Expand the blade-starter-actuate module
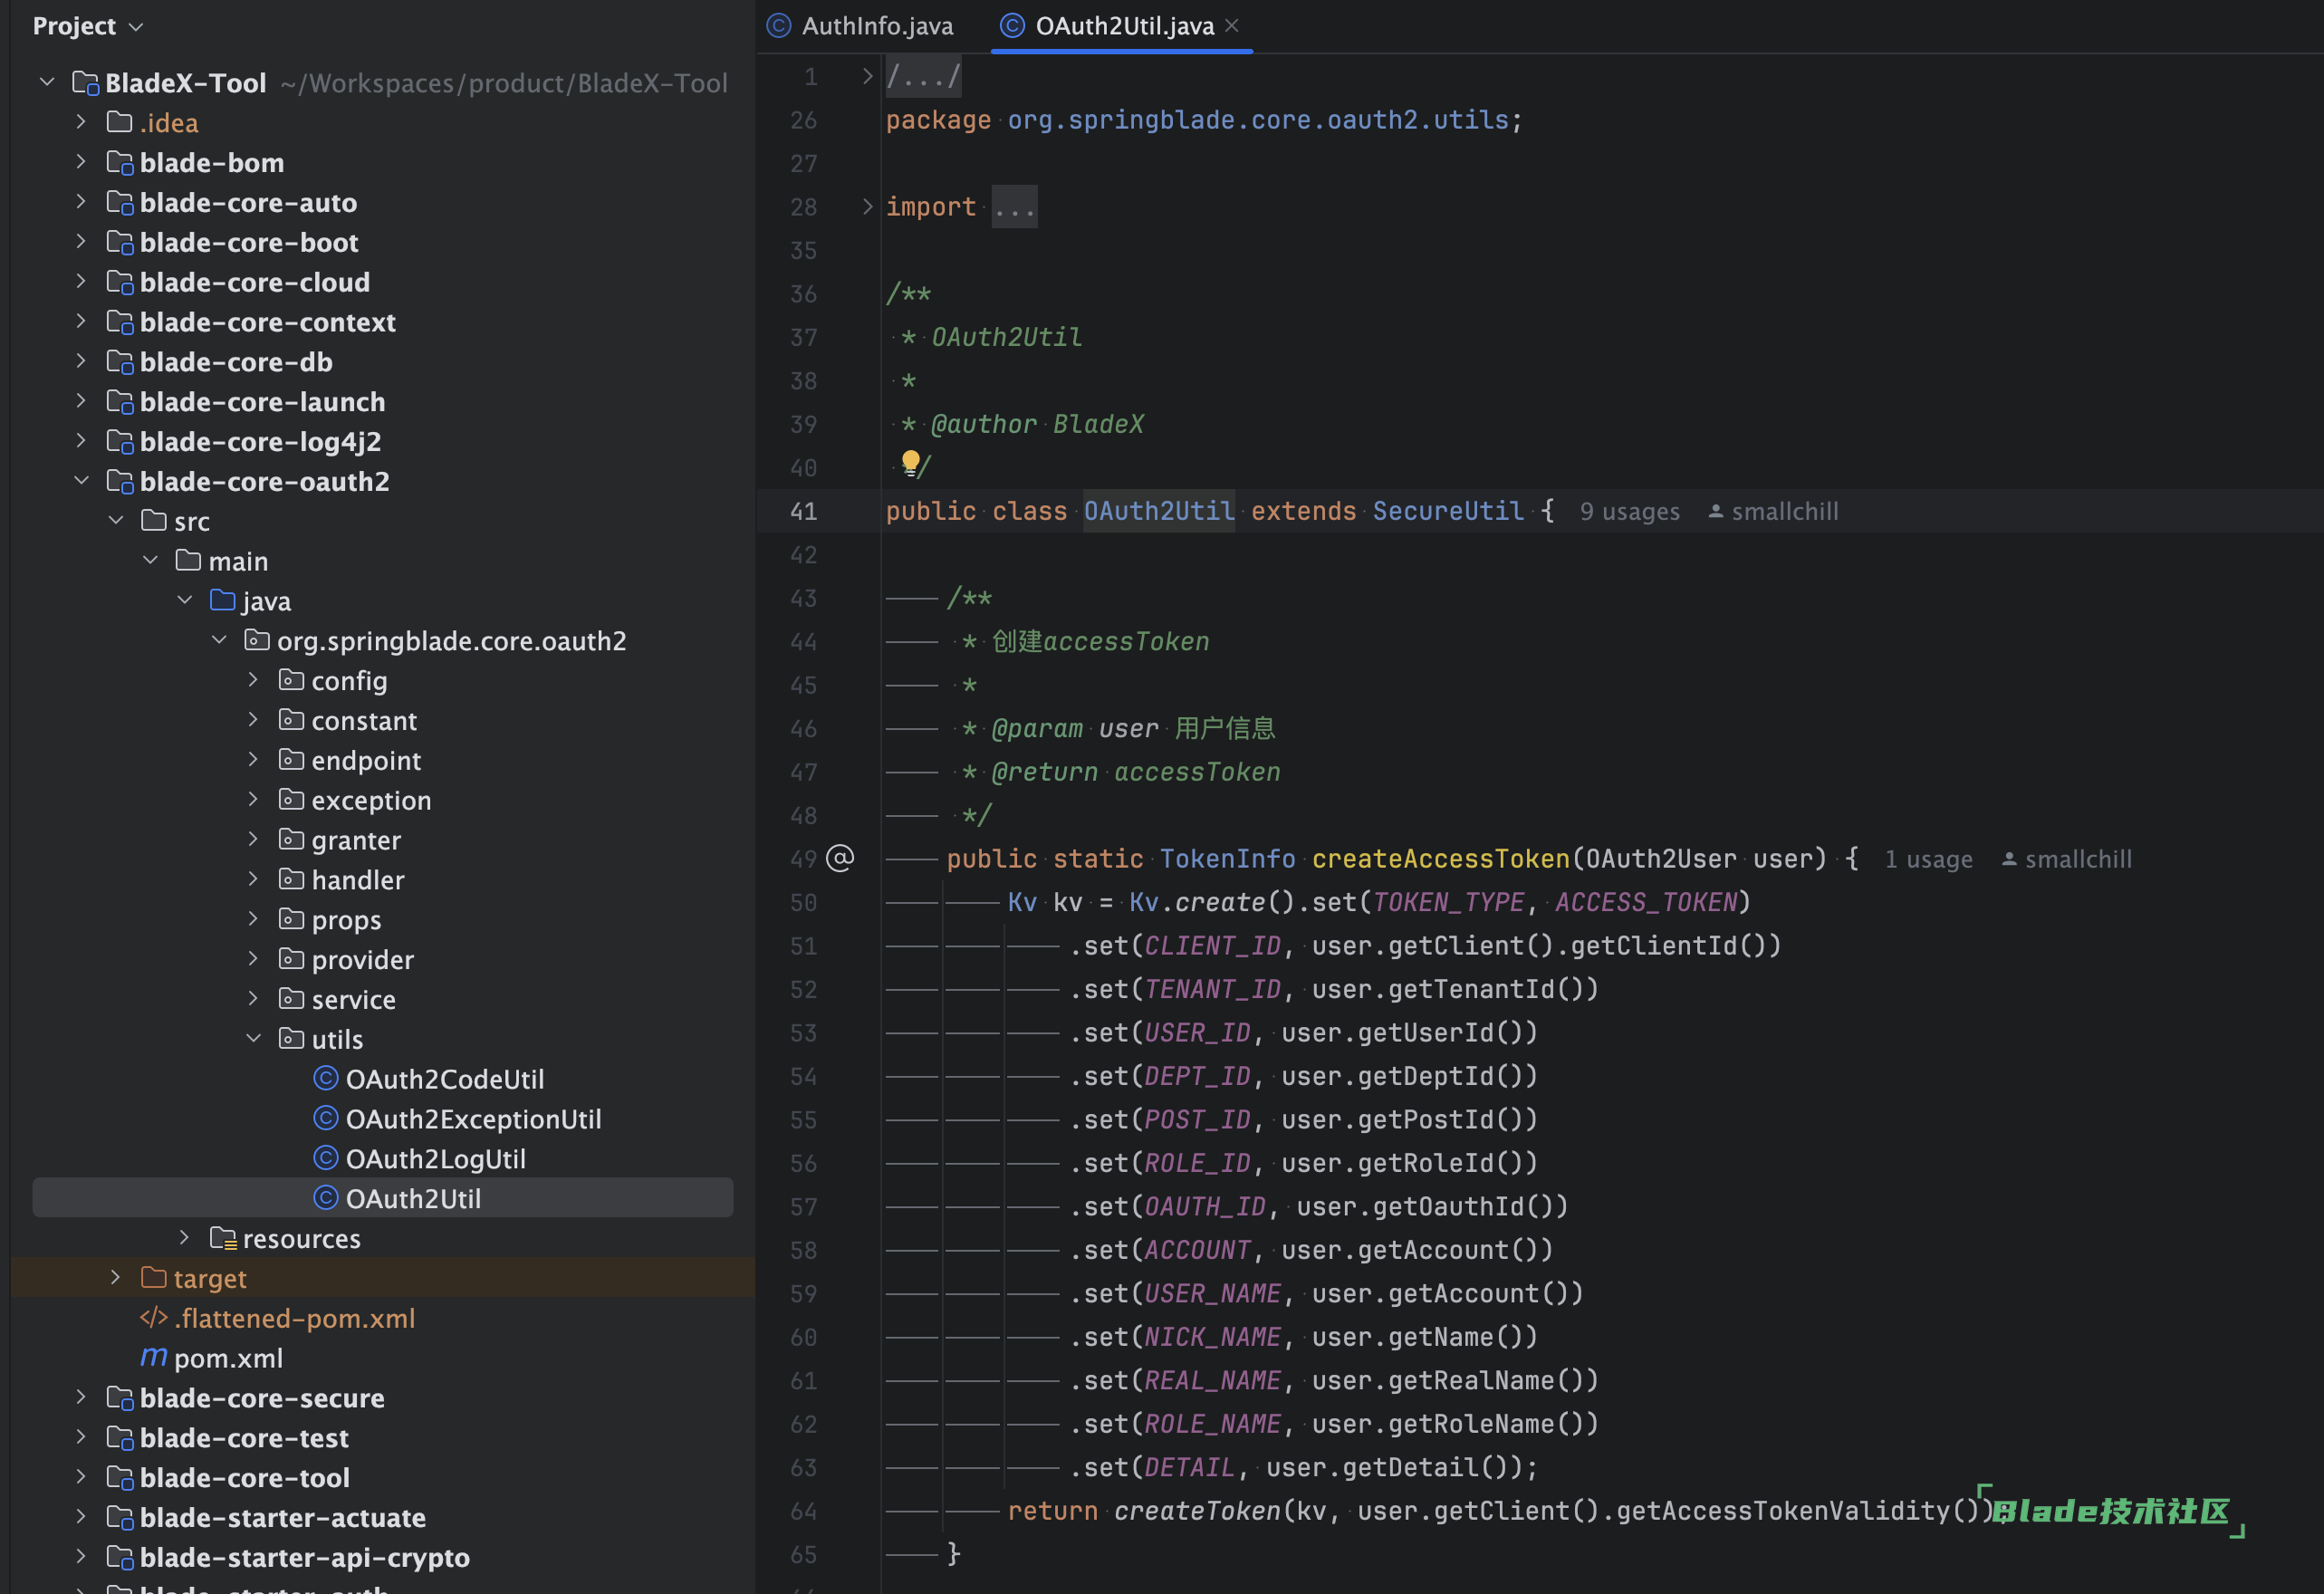 pyautogui.click(x=81, y=1517)
